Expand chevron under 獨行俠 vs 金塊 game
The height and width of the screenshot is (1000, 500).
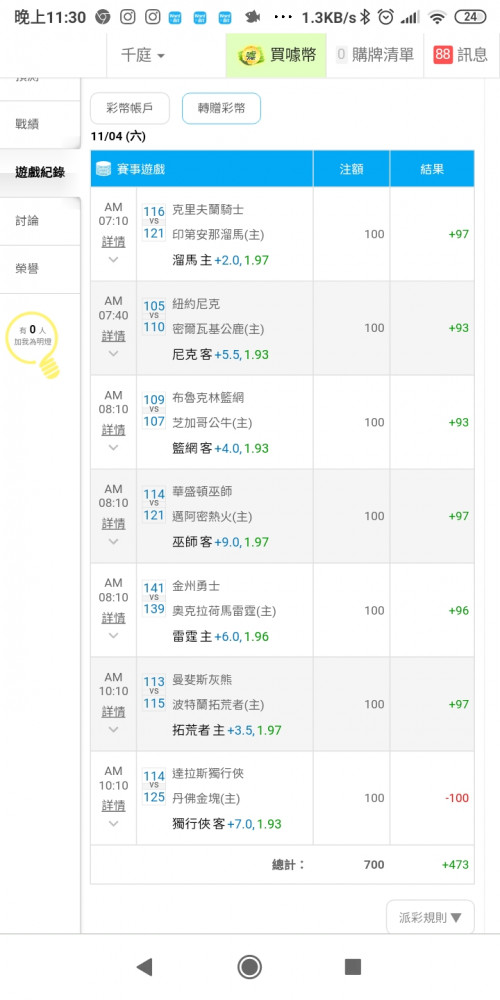coord(114,823)
